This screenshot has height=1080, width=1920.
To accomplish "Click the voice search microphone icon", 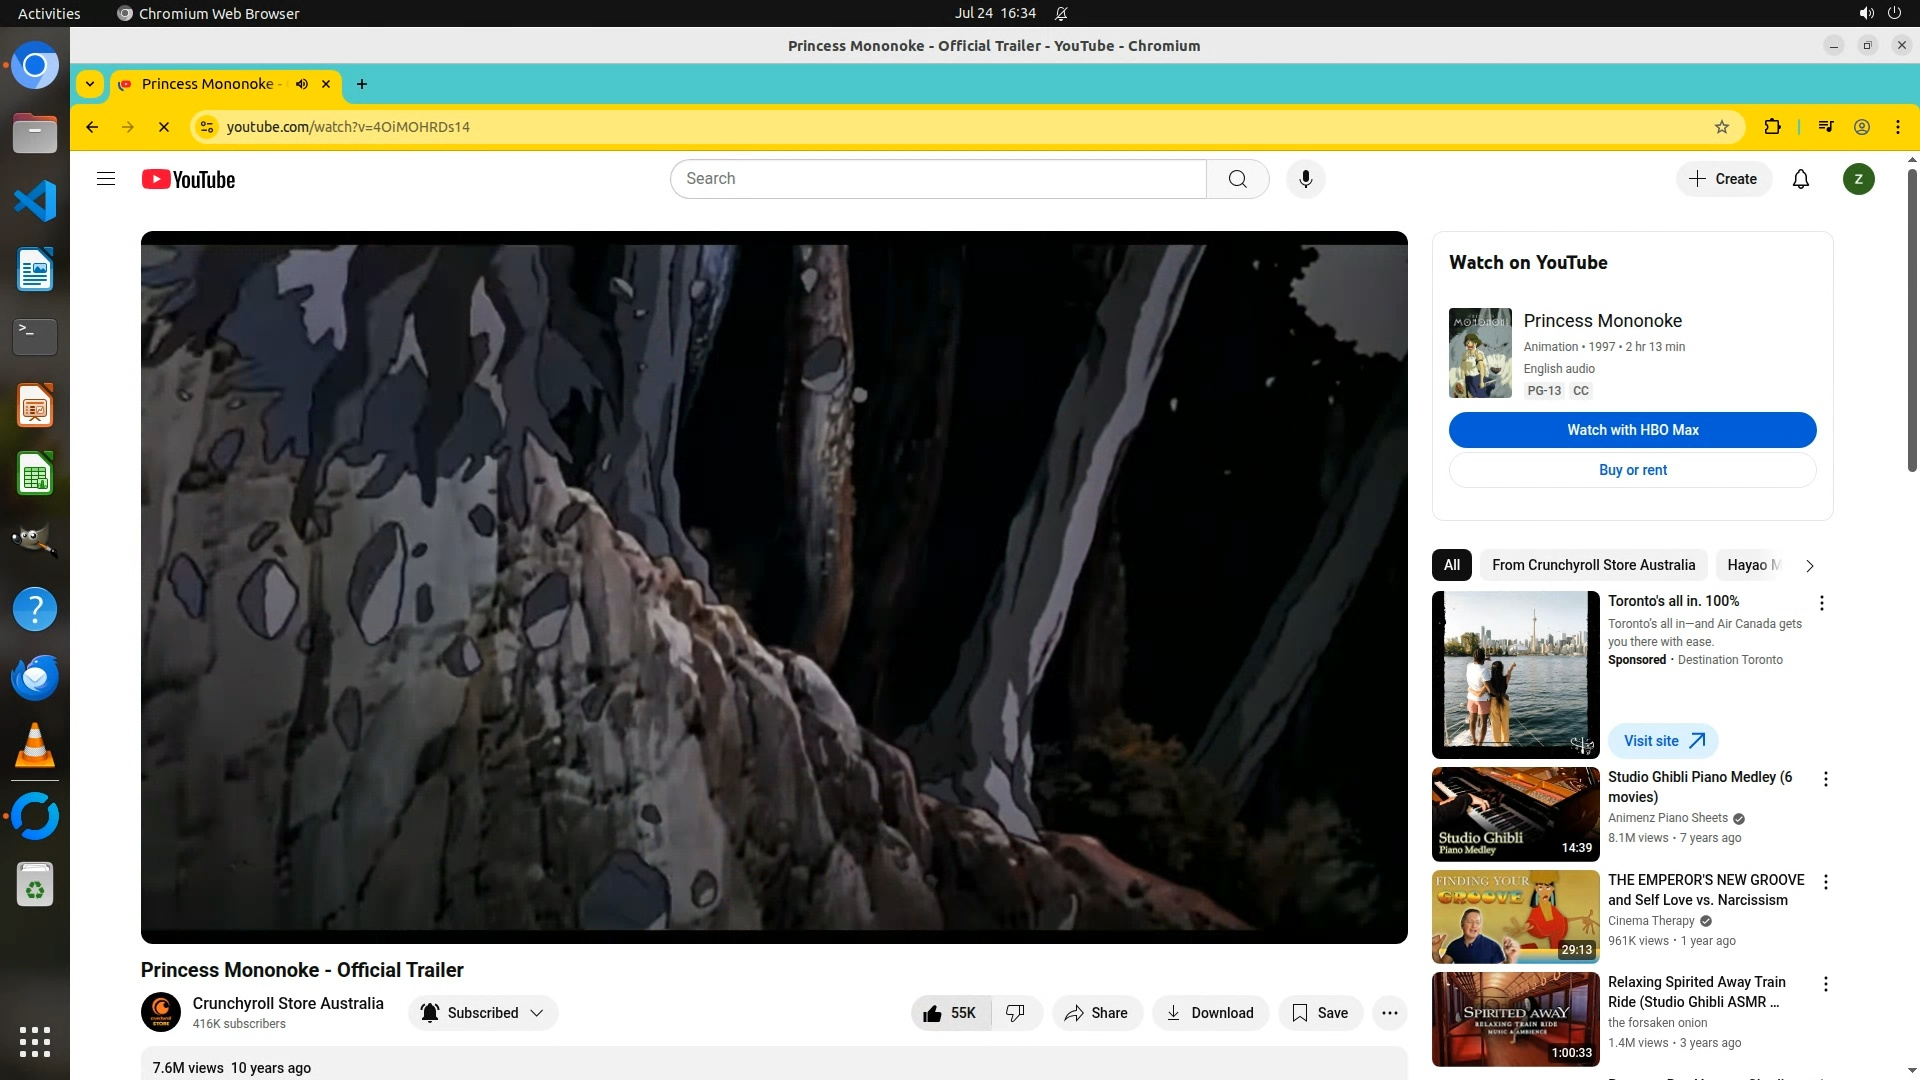I will (x=1305, y=179).
